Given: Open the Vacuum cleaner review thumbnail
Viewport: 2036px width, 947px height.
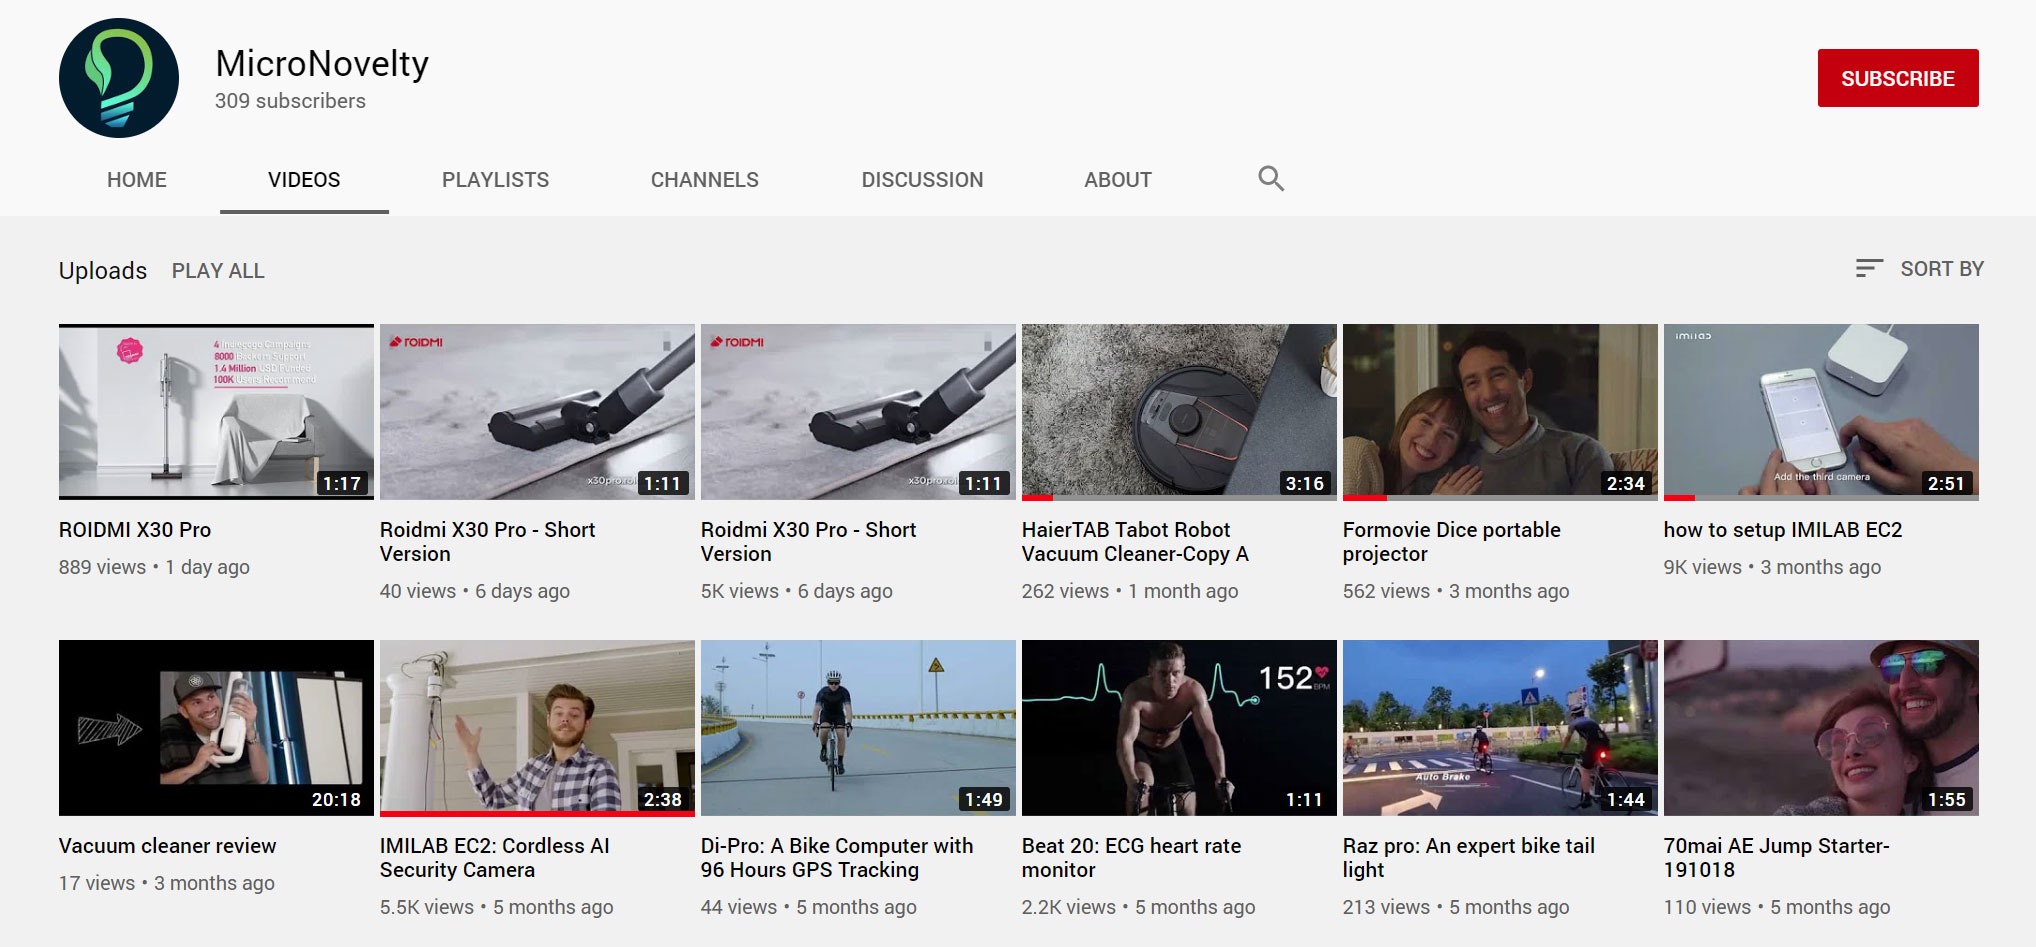Looking at the screenshot, I should coord(216,728).
